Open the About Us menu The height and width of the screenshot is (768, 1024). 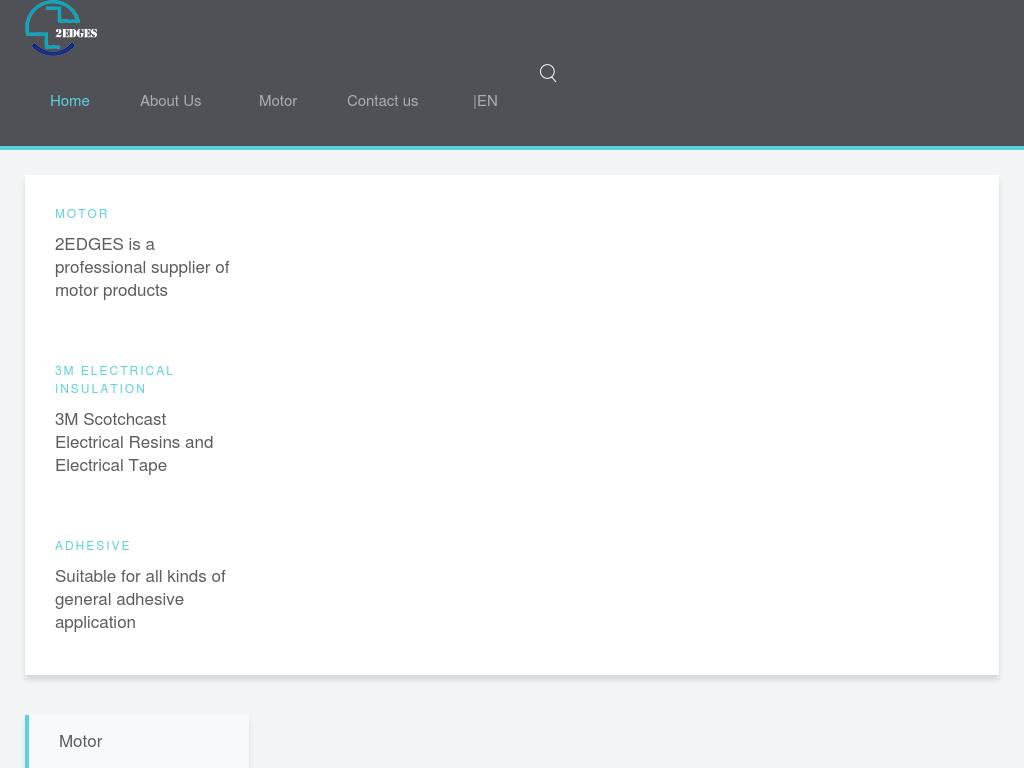170,101
